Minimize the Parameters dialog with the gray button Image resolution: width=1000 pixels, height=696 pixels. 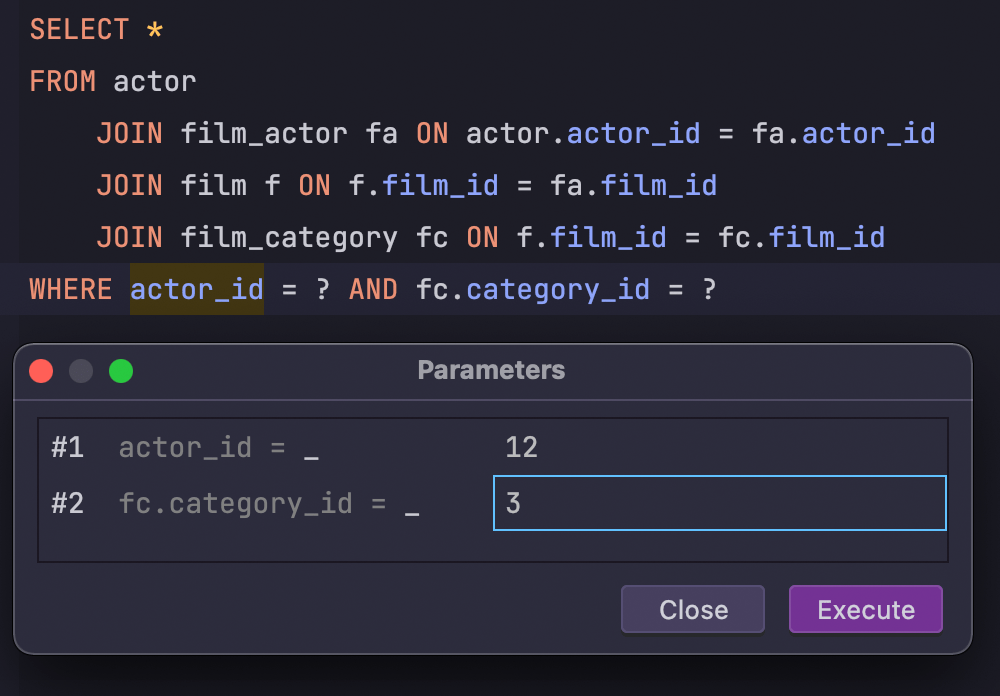[81, 371]
